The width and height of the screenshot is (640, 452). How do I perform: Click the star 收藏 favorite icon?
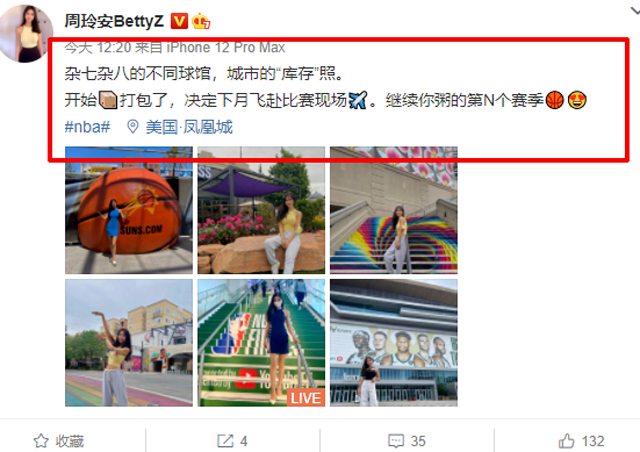click(41, 441)
